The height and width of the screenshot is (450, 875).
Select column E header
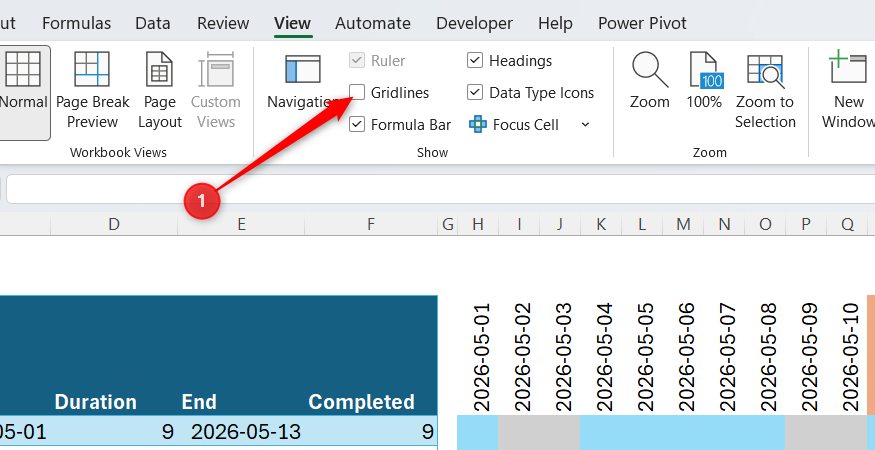[x=241, y=224]
